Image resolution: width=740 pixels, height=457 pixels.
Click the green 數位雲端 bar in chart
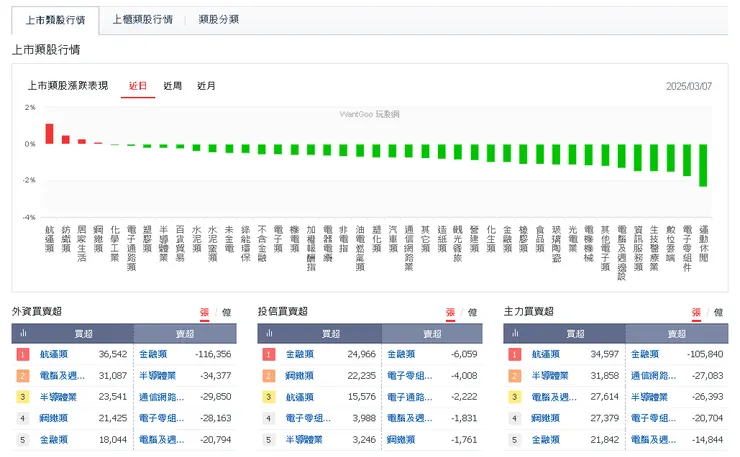pos(671,158)
